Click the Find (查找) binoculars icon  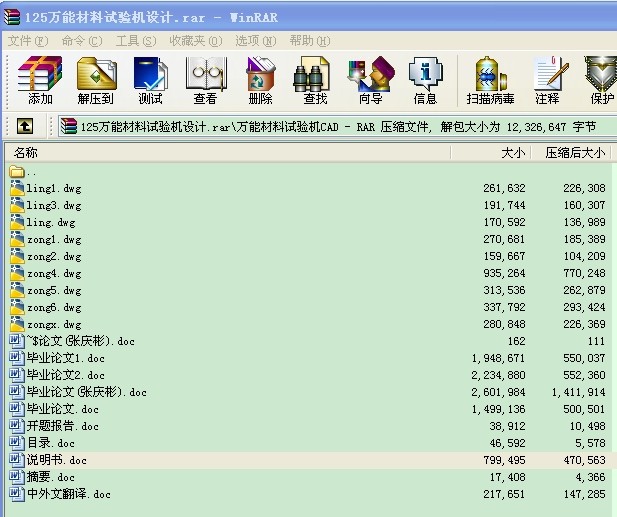[x=315, y=79]
